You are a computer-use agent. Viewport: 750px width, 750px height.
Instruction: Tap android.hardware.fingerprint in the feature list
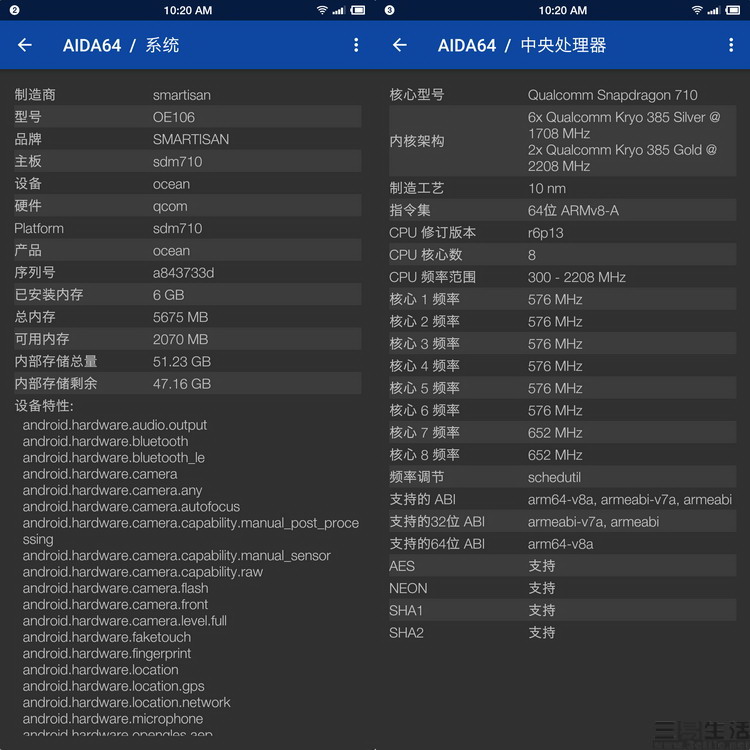pos(107,653)
